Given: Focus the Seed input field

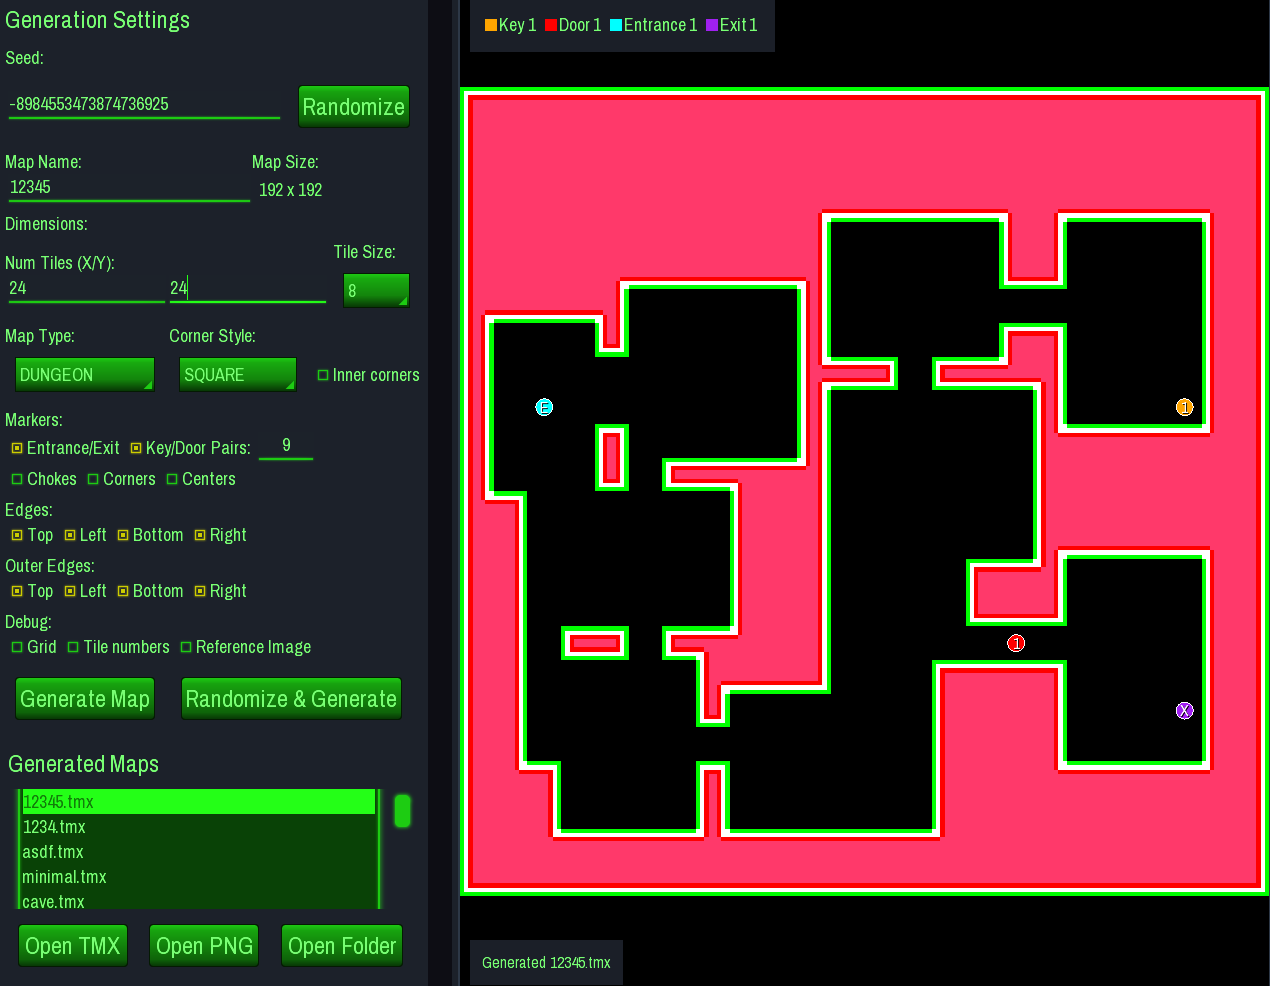Looking at the screenshot, I should pos(144,104).
